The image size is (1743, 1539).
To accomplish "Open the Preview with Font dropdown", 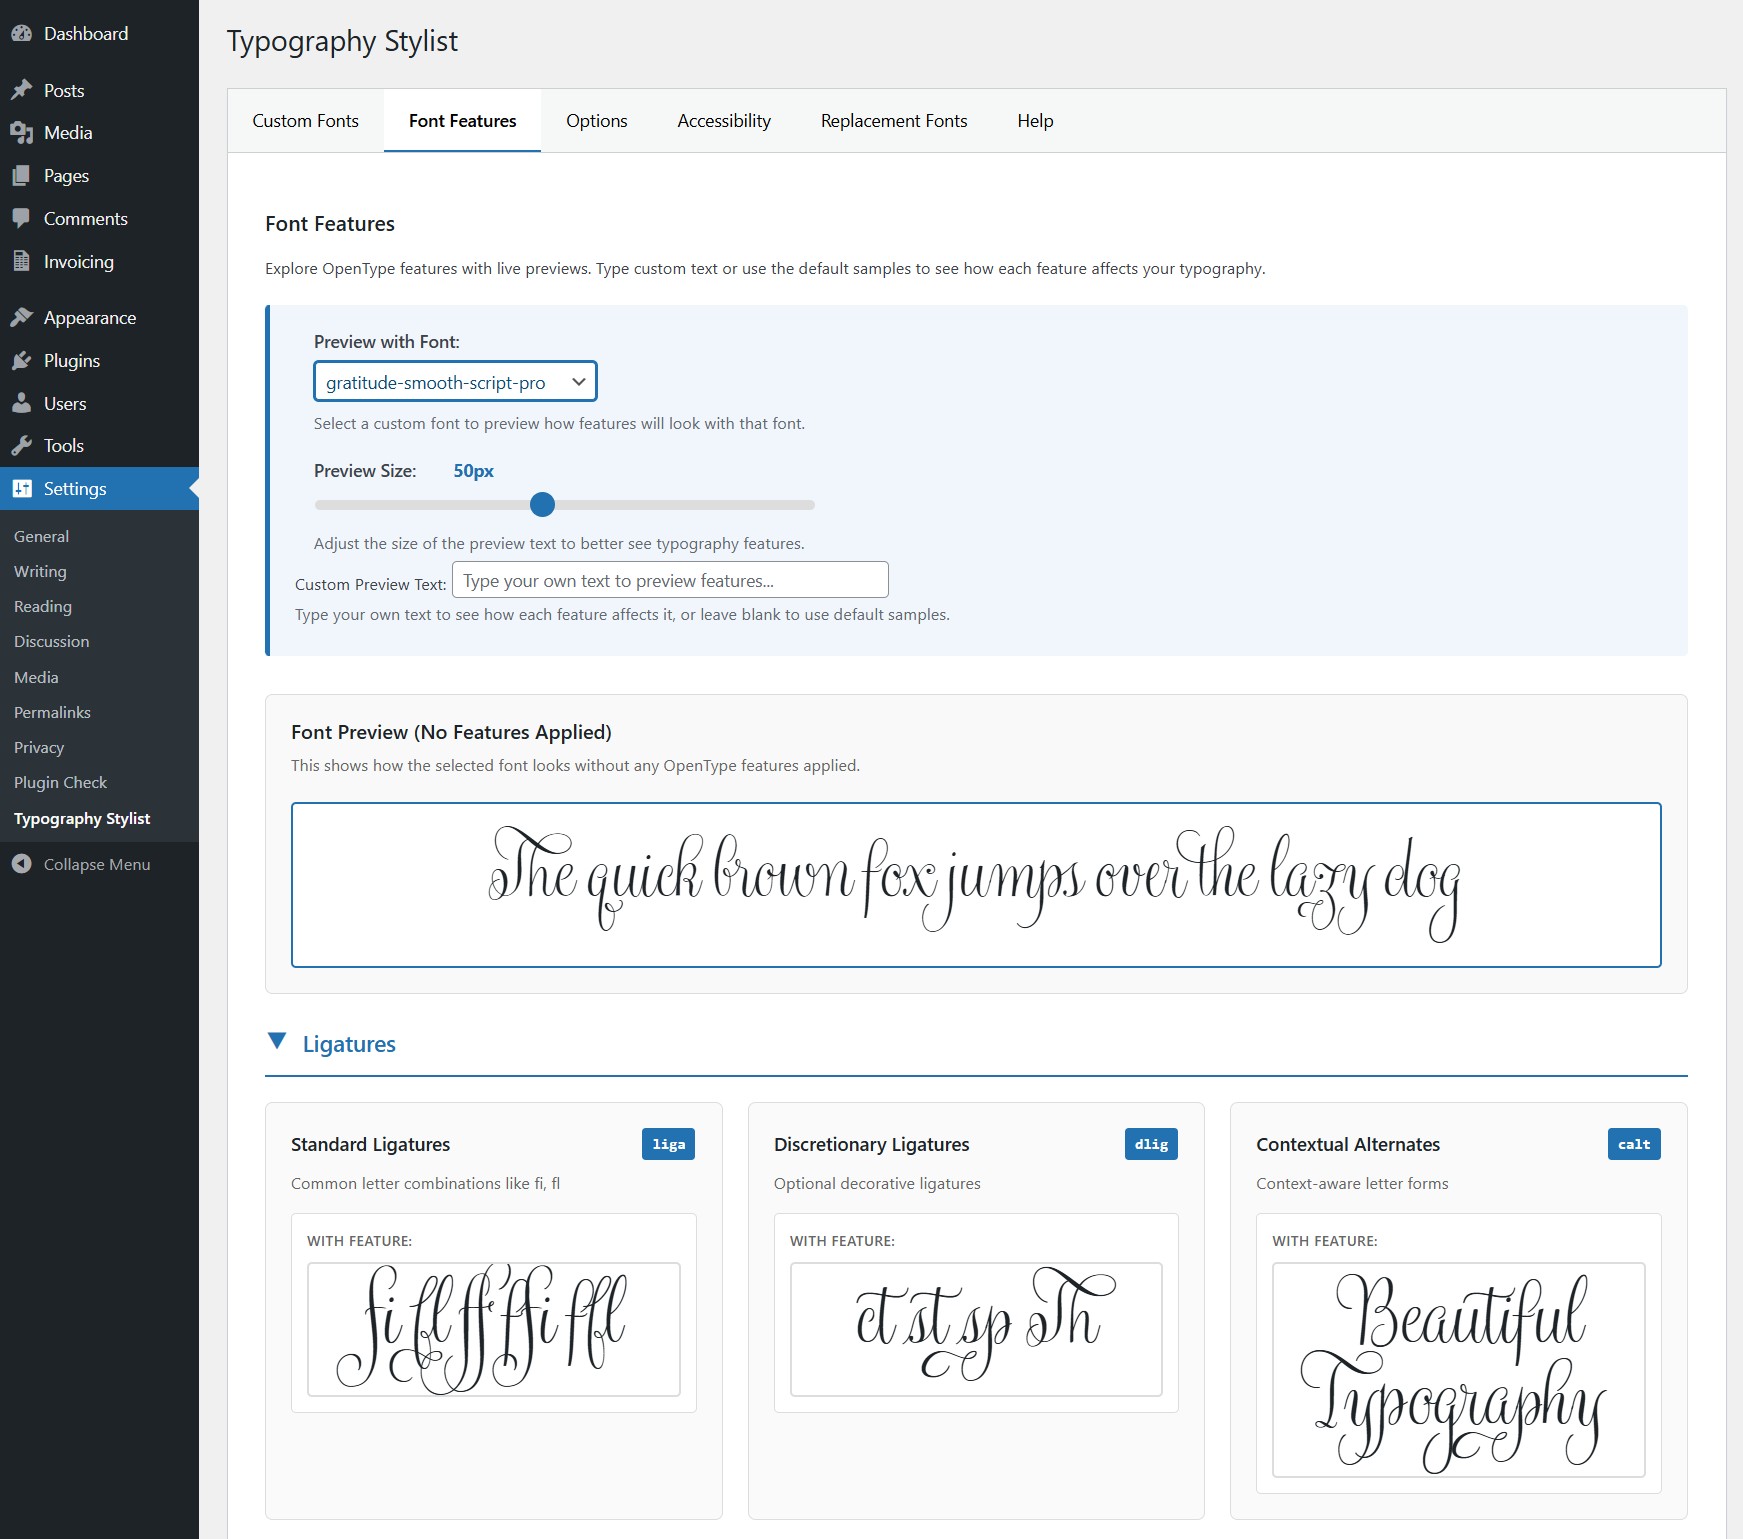I will (455, 381).
